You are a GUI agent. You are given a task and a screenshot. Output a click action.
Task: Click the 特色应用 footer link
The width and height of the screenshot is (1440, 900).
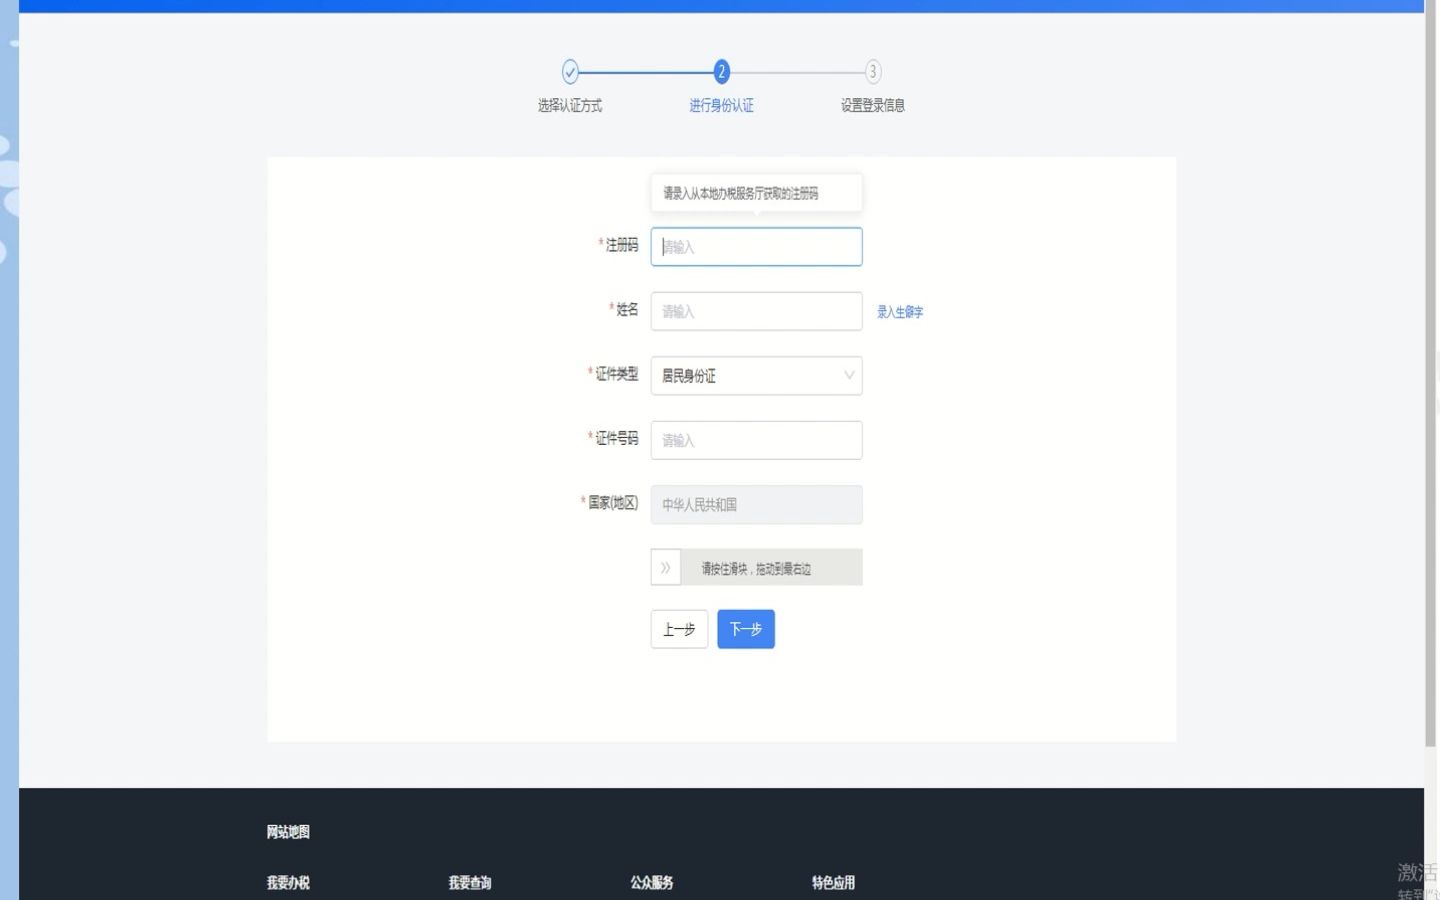tap(833, 883)
